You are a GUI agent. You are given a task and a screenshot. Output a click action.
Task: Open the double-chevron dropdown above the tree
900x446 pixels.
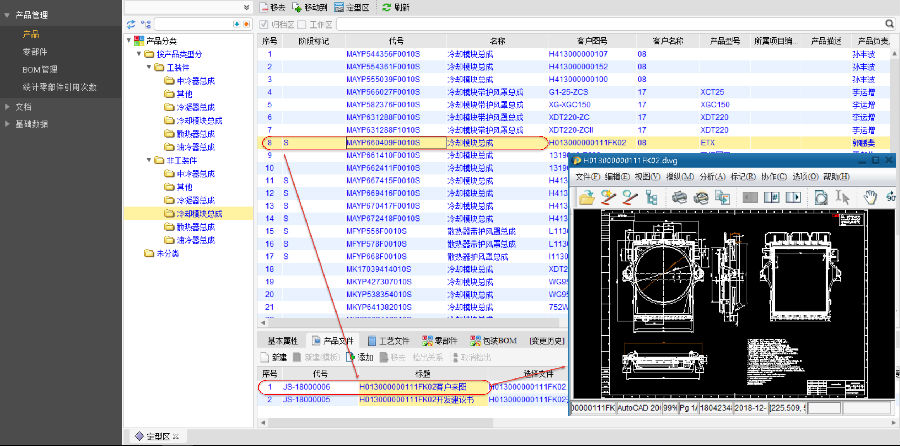[246, 7]
